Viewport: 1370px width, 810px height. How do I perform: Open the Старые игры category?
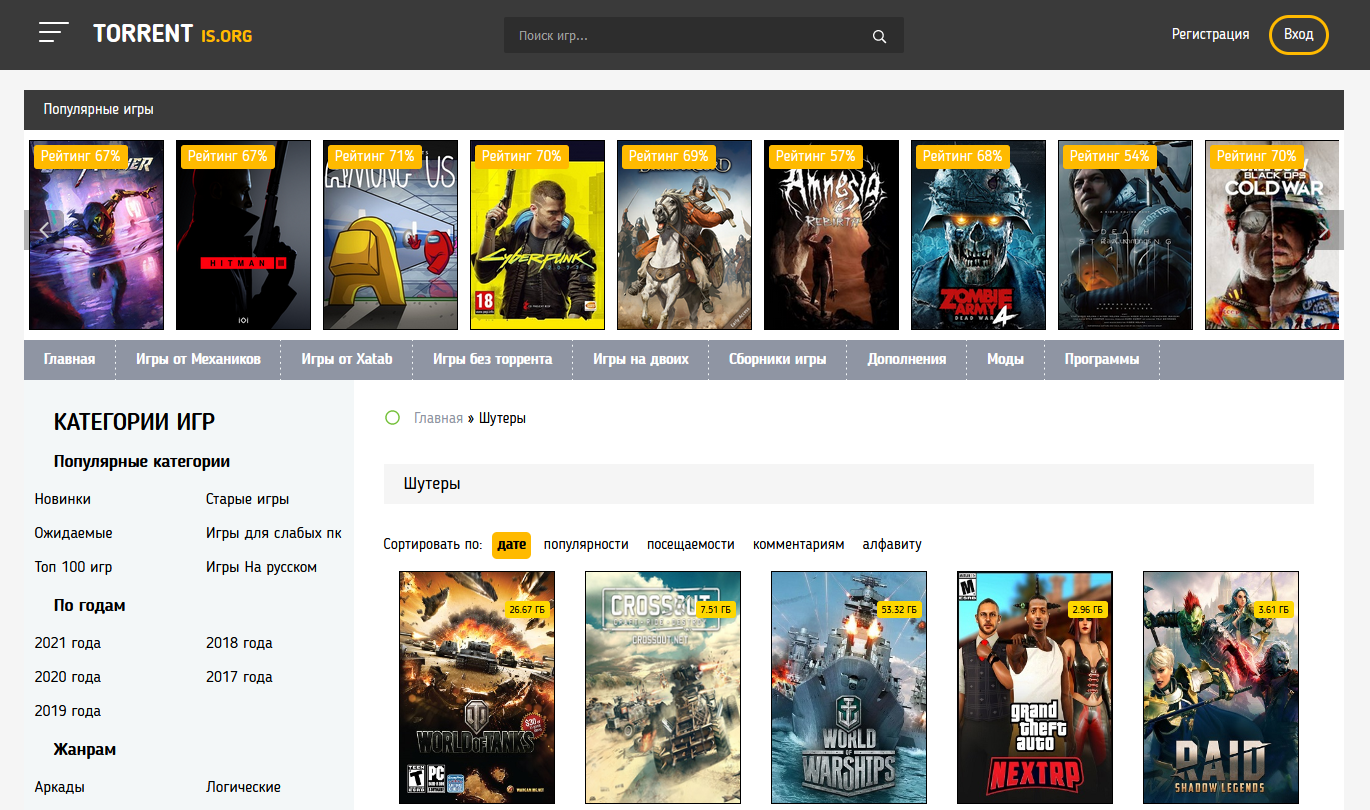click(247, 499)
